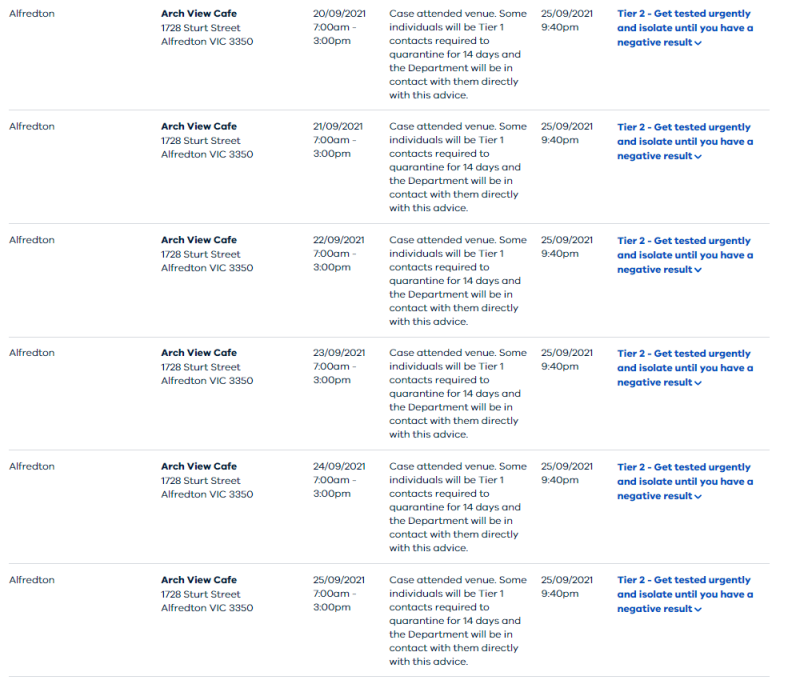
Task: Select Arch View Cafe name in 22/09/2021 row
Action: [x=199, y=240]
